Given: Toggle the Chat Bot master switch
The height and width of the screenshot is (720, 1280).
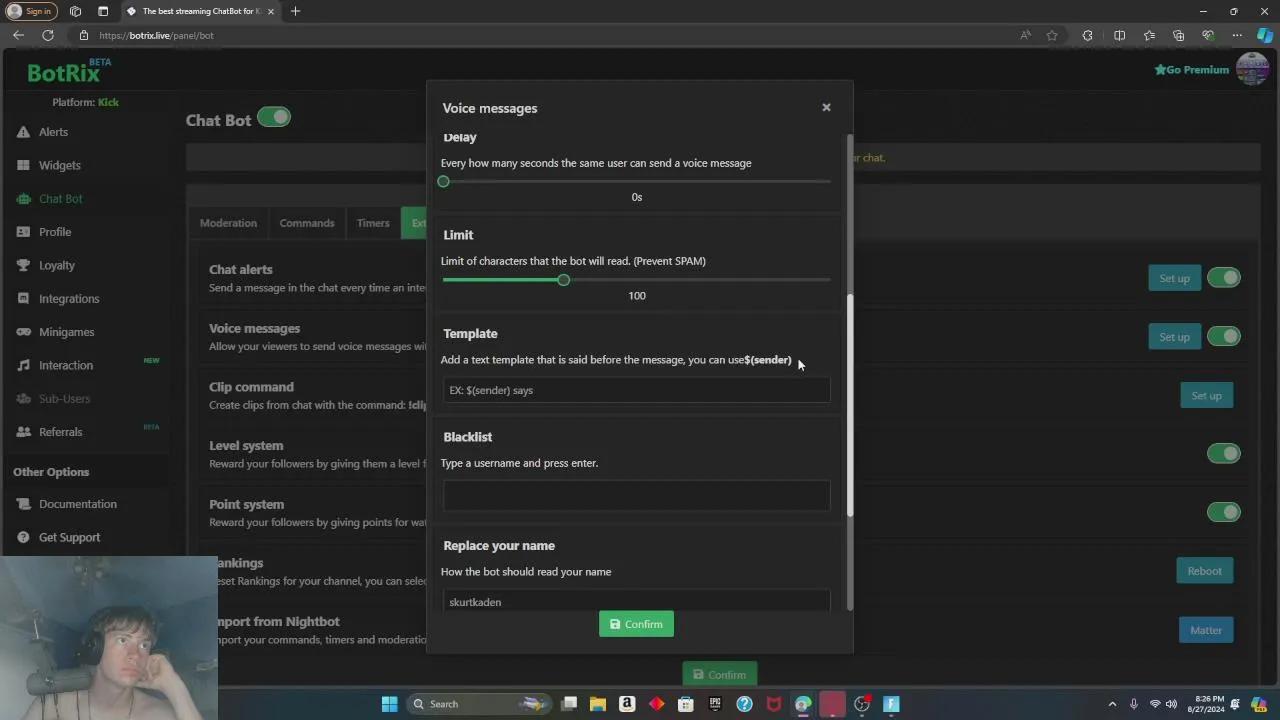Looking at the screenshot, I should (273, 117).
